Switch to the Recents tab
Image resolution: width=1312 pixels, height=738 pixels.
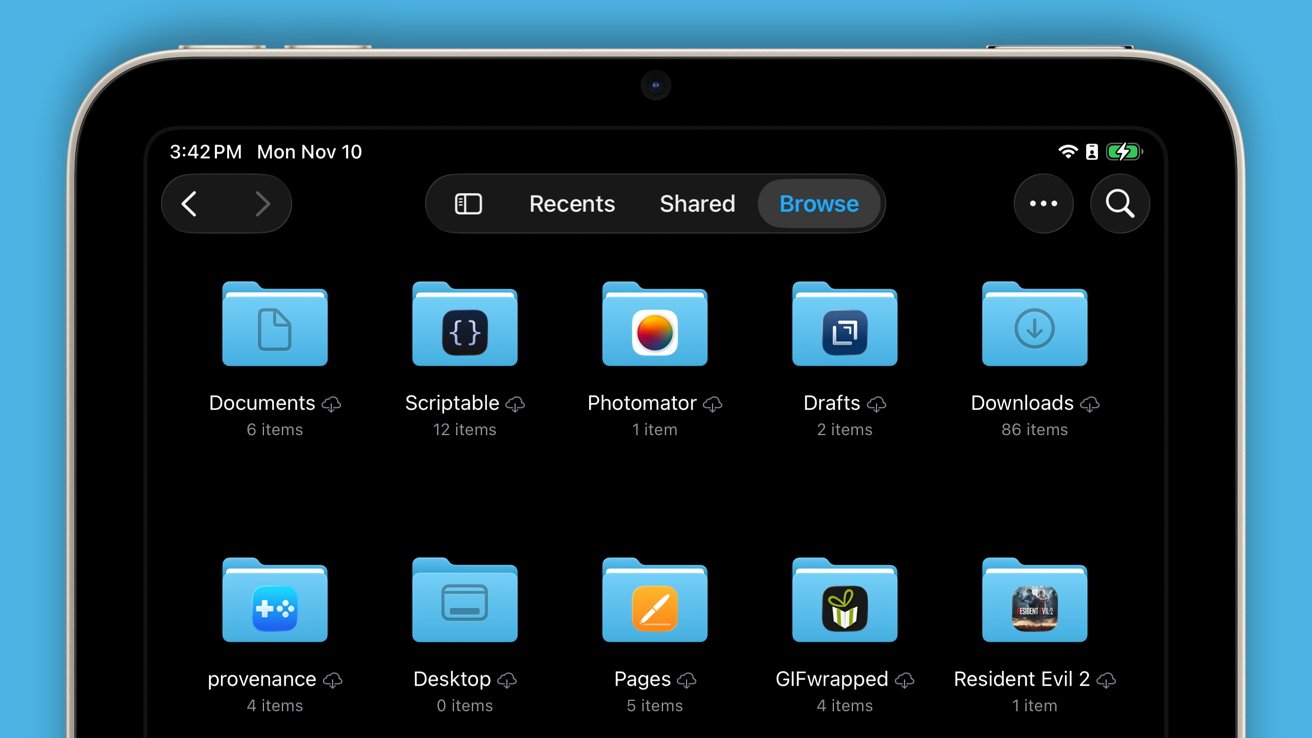572,203
